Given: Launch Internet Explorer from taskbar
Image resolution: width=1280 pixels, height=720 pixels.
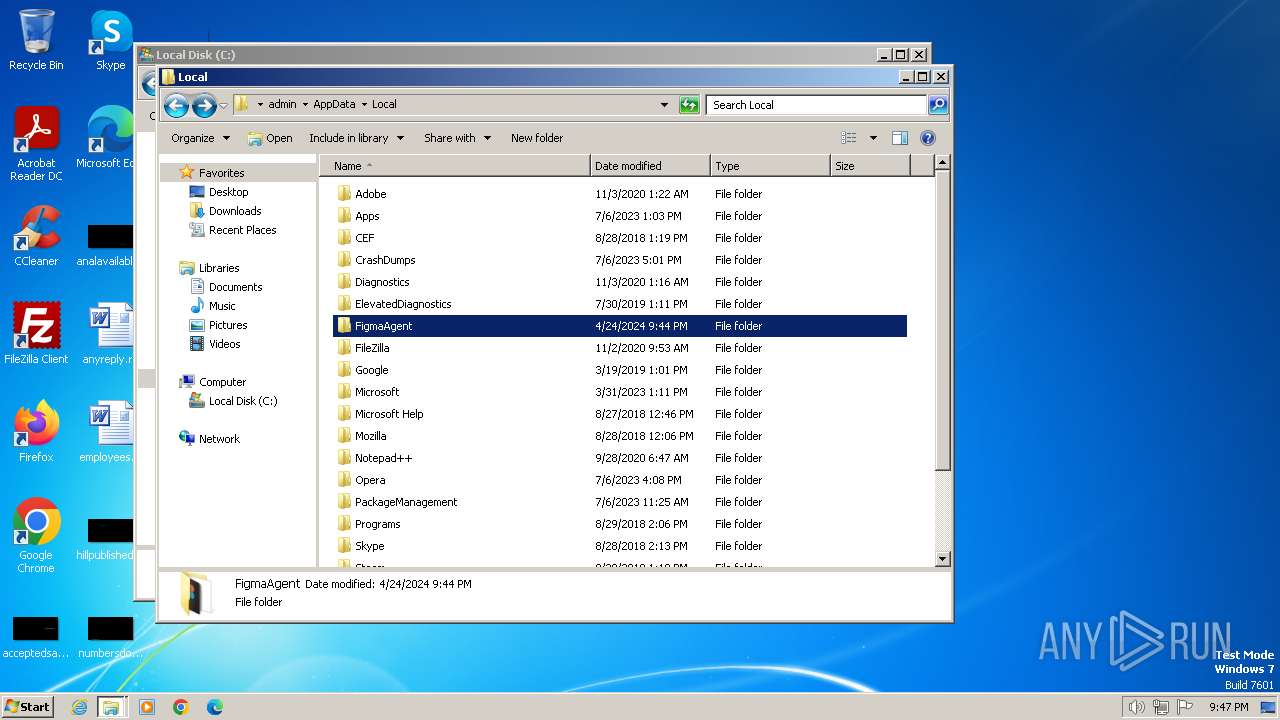Looking at the screenshot, I should (79, 707).
